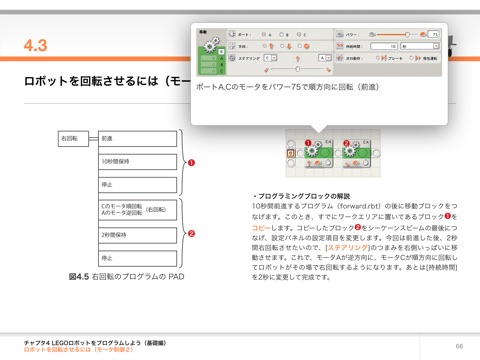Image resolution: width=480 pixels, height=360 pixels.
Task: Choose the stop direction radio button
Action: [x=300, y=46]
